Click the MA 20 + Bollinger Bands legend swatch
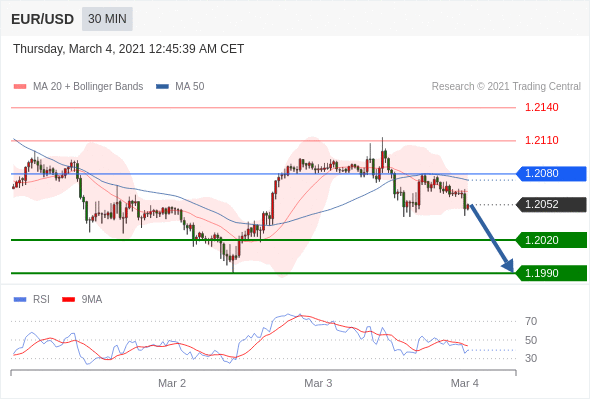Viewport: 590px width, 400px height. click(x=20, y=87)
